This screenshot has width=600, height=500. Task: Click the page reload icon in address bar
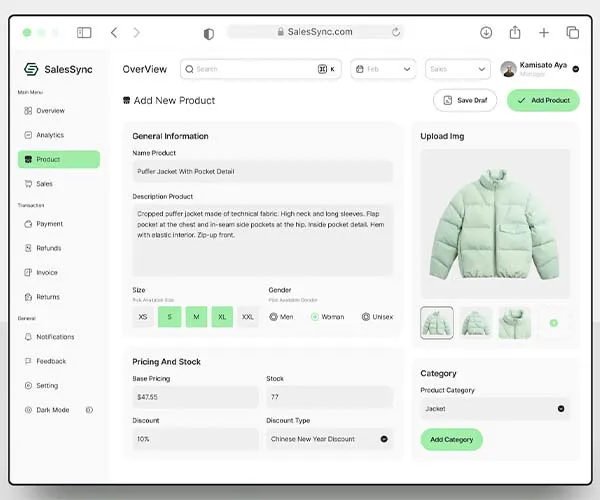pyautogui.click(x=396, y=32)
